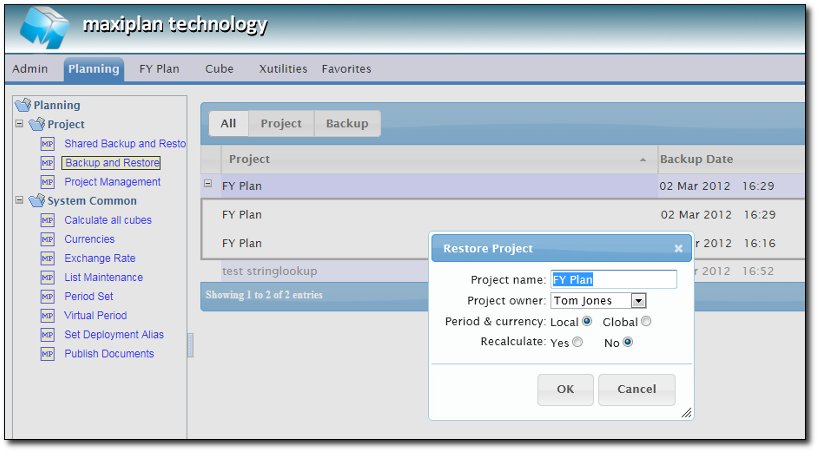Click into the Project name text field
Screen dimensions: 818x452
(613, 280)
